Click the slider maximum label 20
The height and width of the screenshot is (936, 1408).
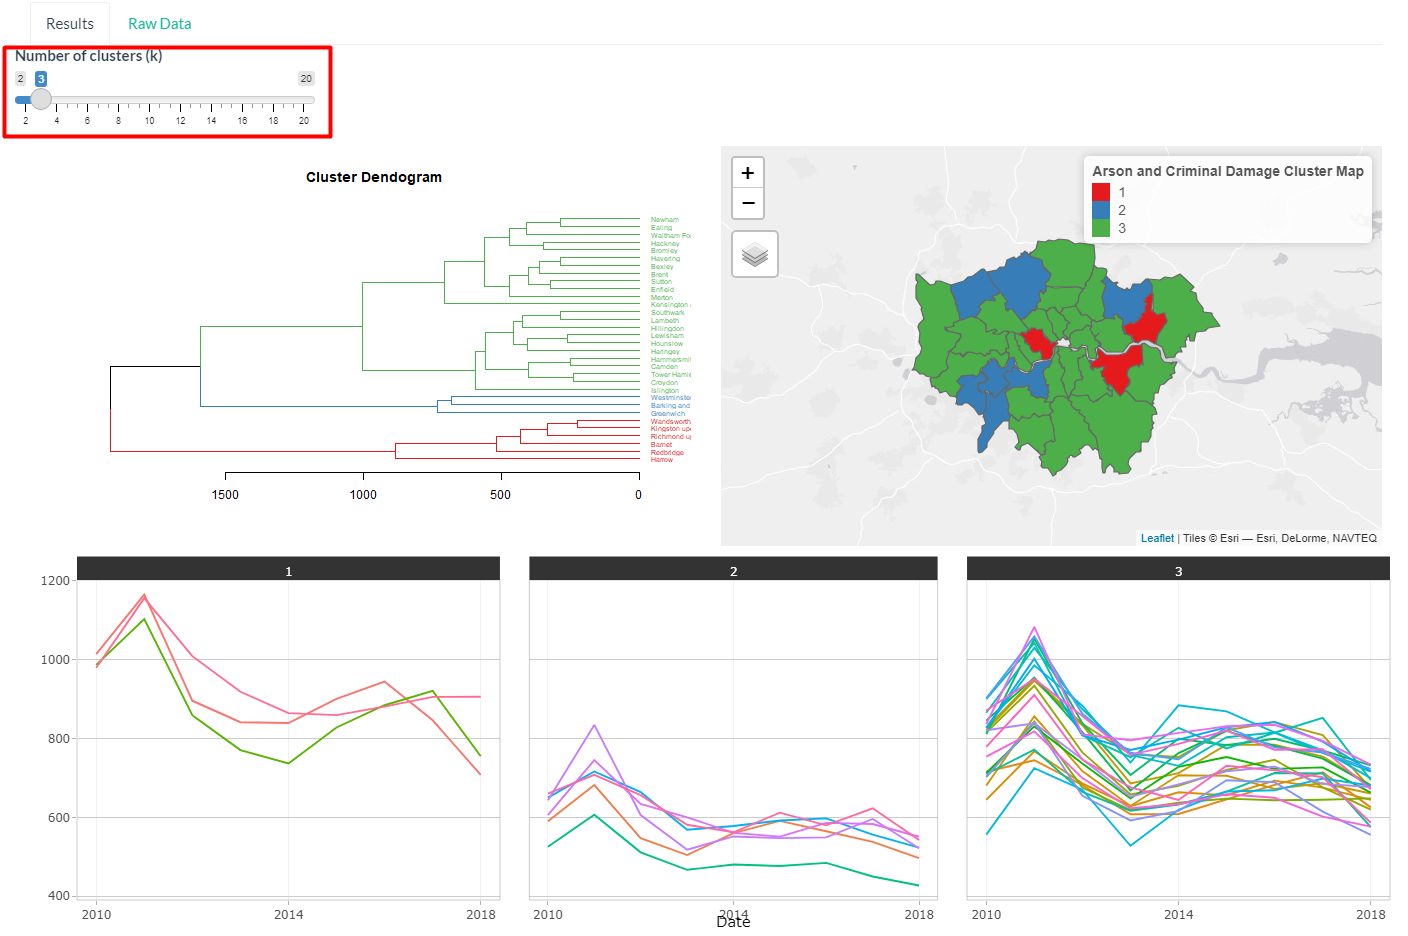[x=306, y=78]
